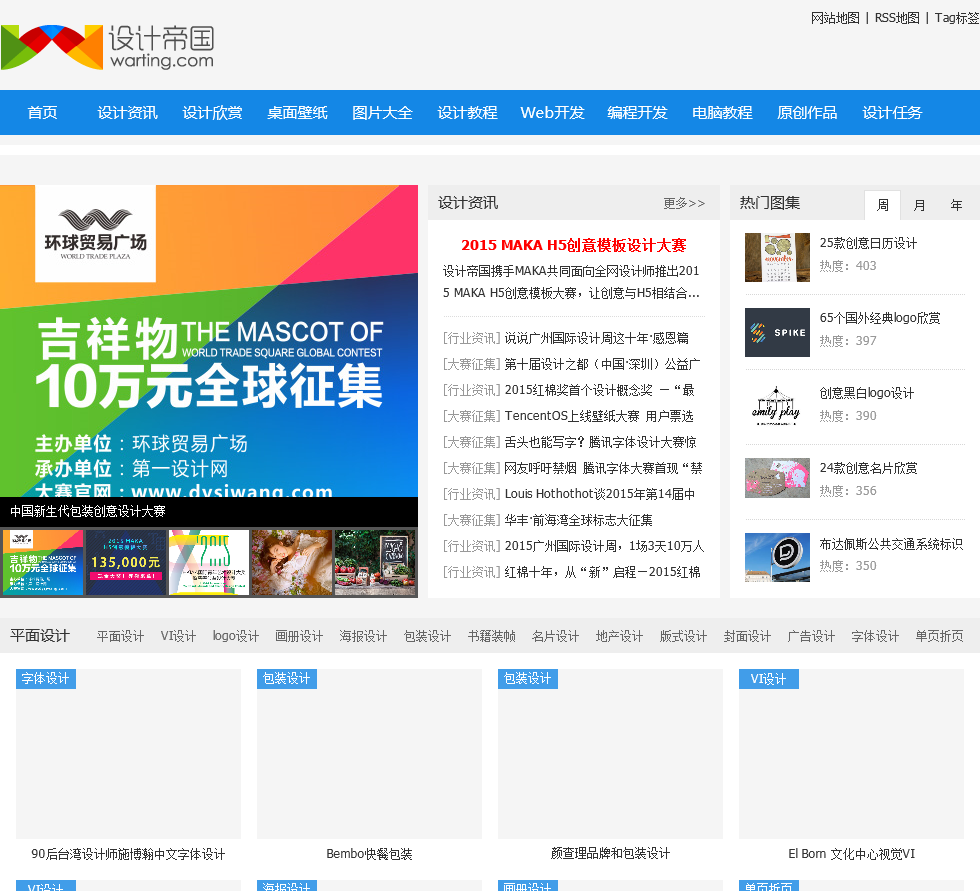Click the 25款创意日历设计 thumbnail image

click(x=777, y=257)
